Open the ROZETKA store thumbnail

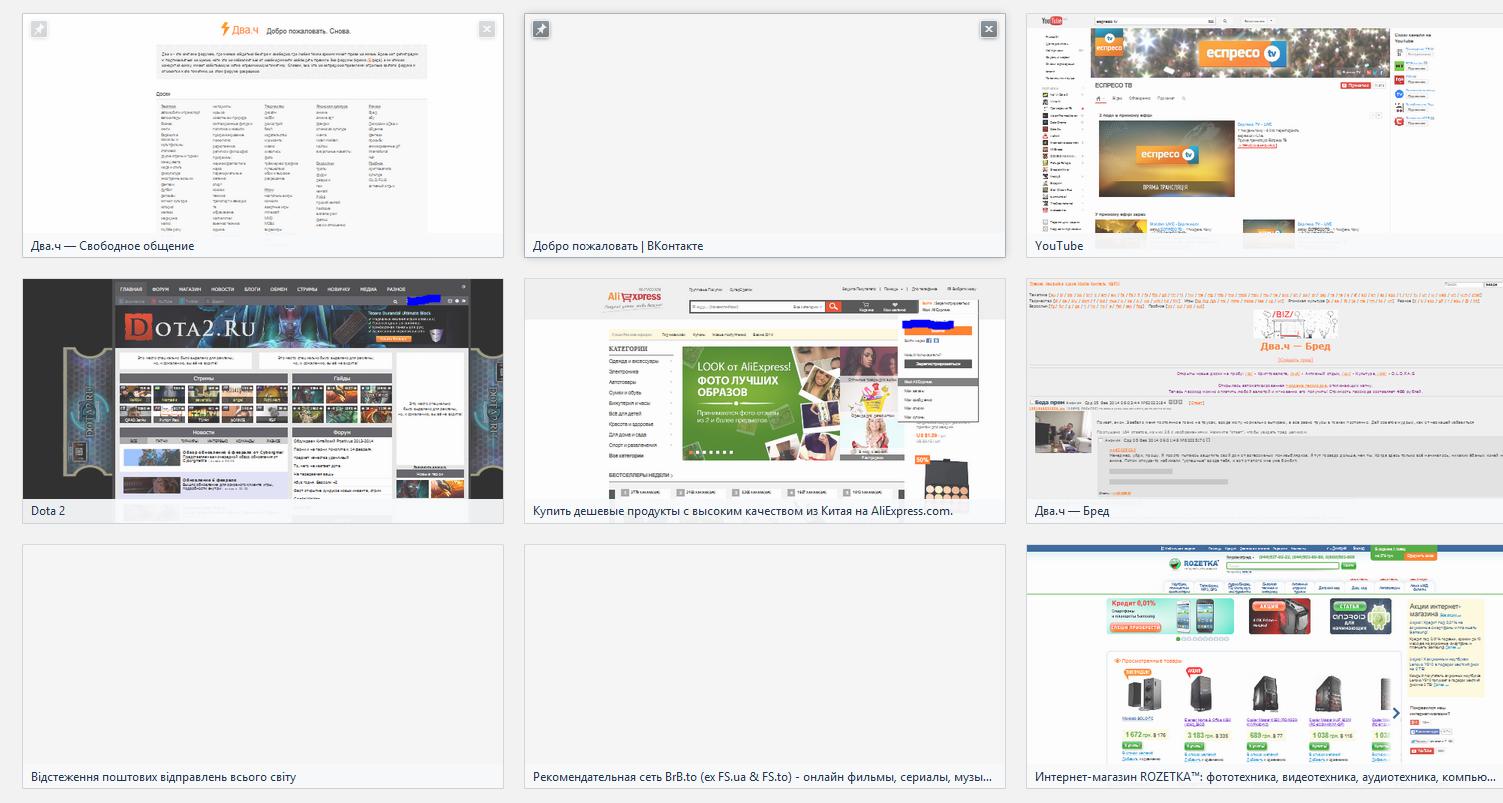1265,654
